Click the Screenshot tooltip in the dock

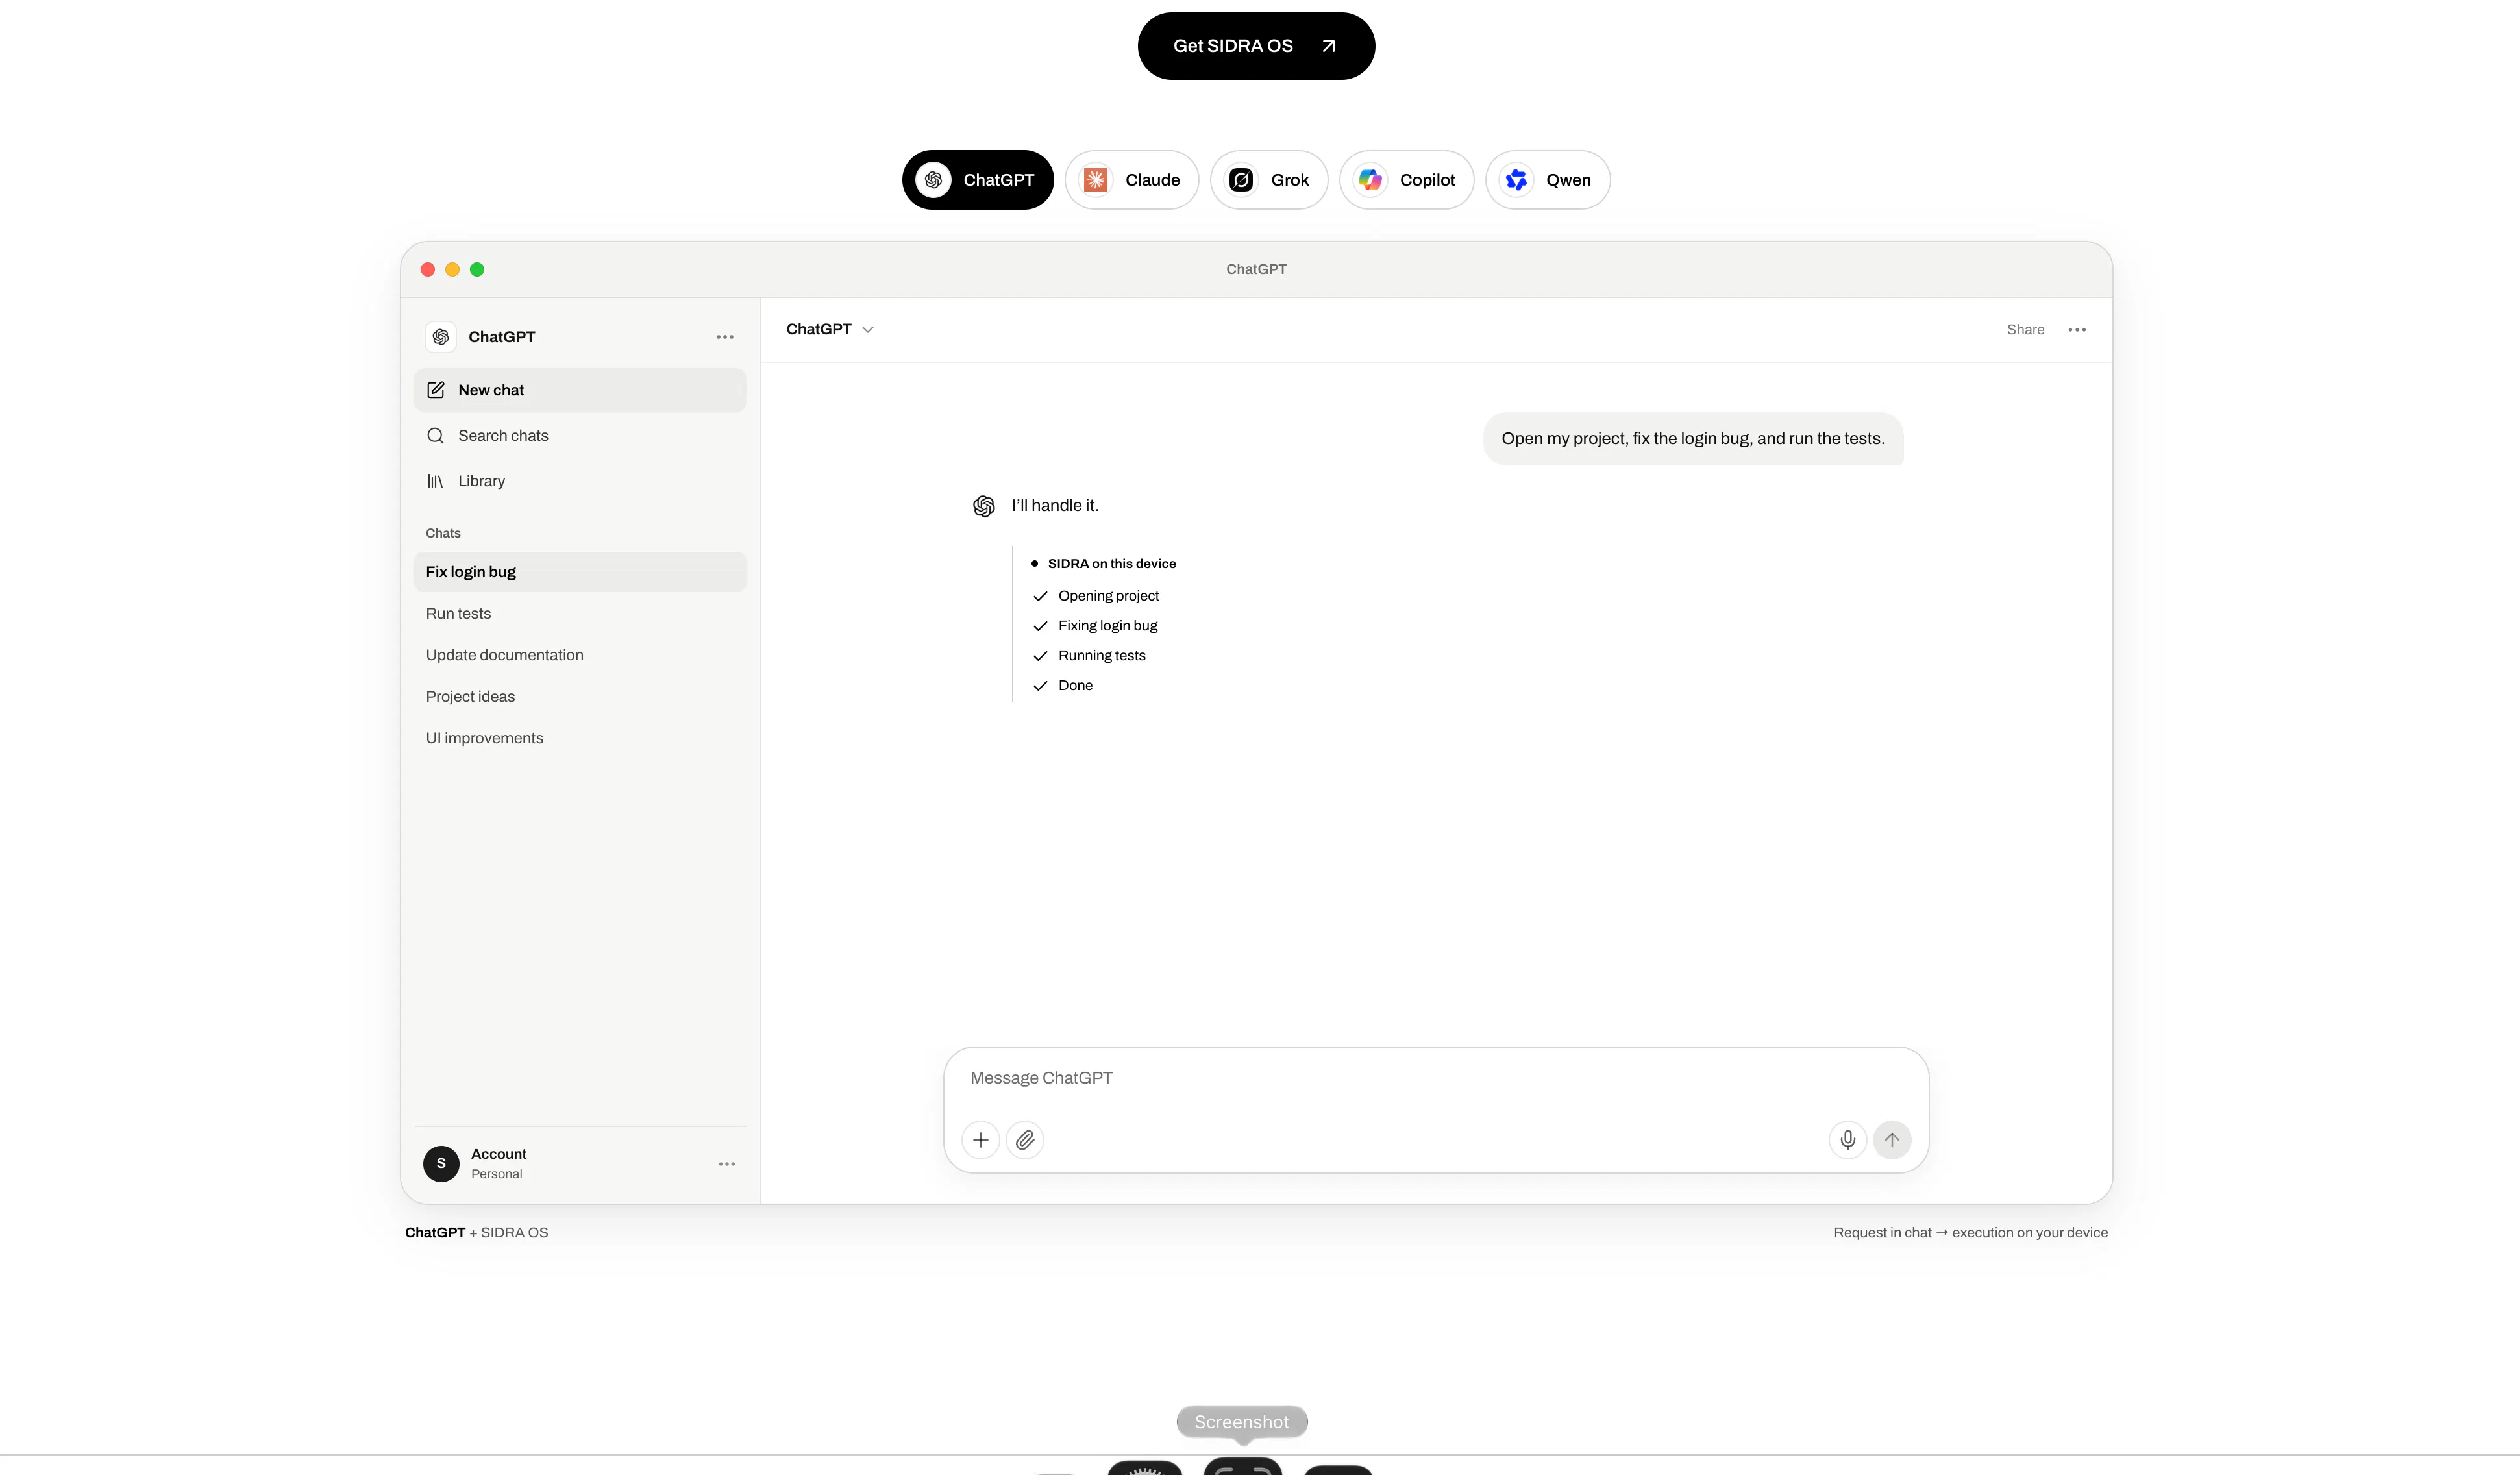[x=1242, y=1422]
